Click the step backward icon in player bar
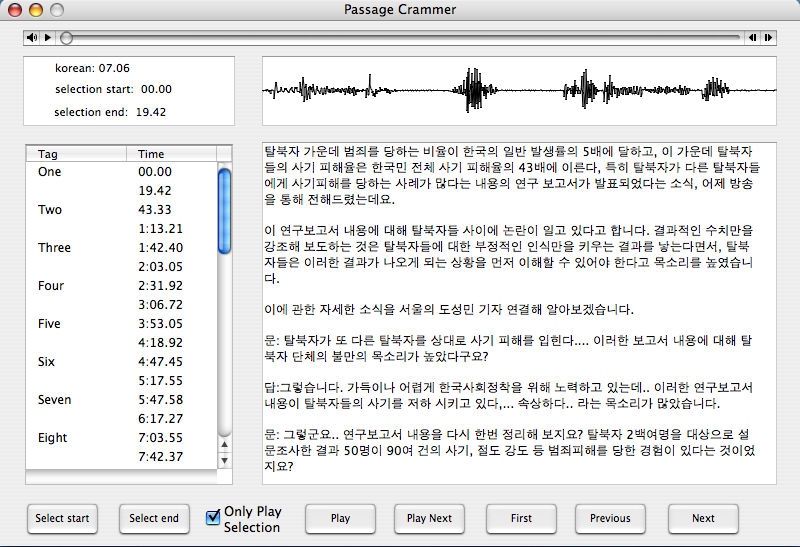This screenshot has height=547, width=800. click(x=751, y=38)
